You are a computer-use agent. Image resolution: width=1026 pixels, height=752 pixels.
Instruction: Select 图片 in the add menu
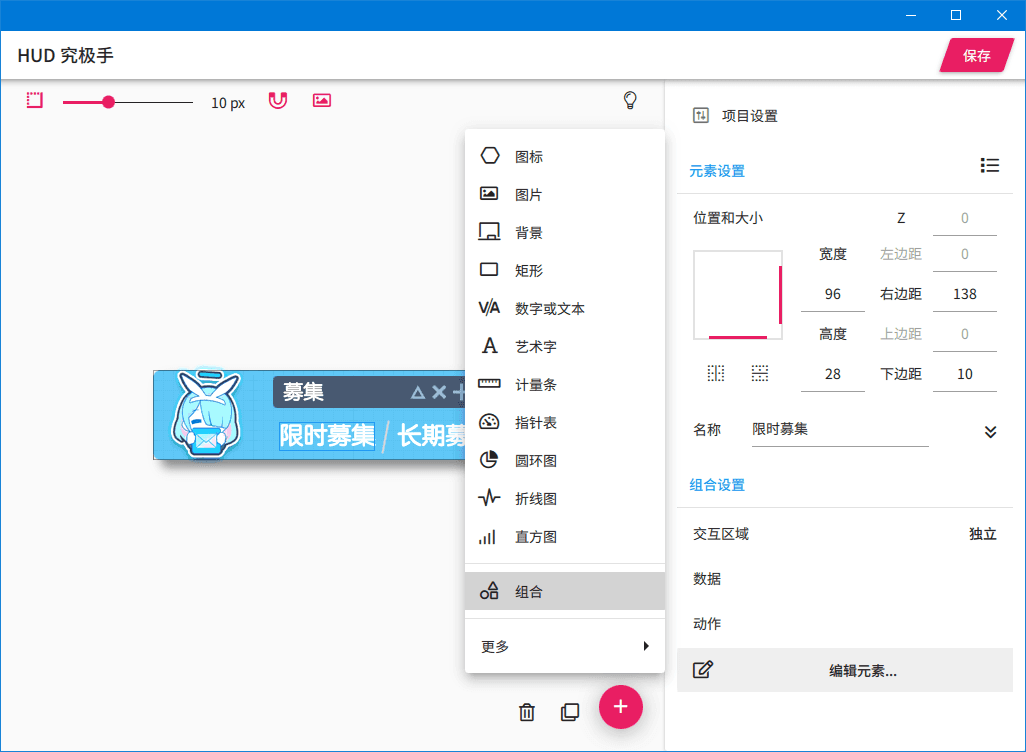pyautogui.click(x=565, y=194)
